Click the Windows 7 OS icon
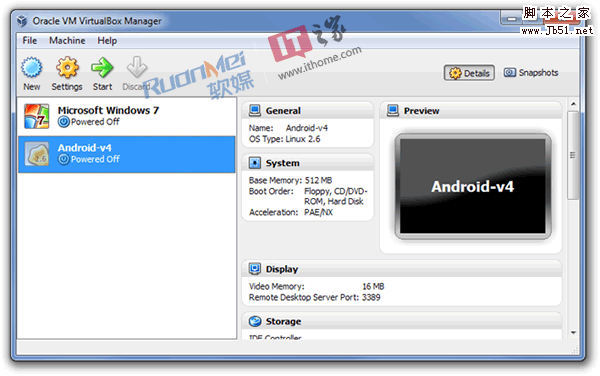The image size is (600, 376). coord(36,116)
